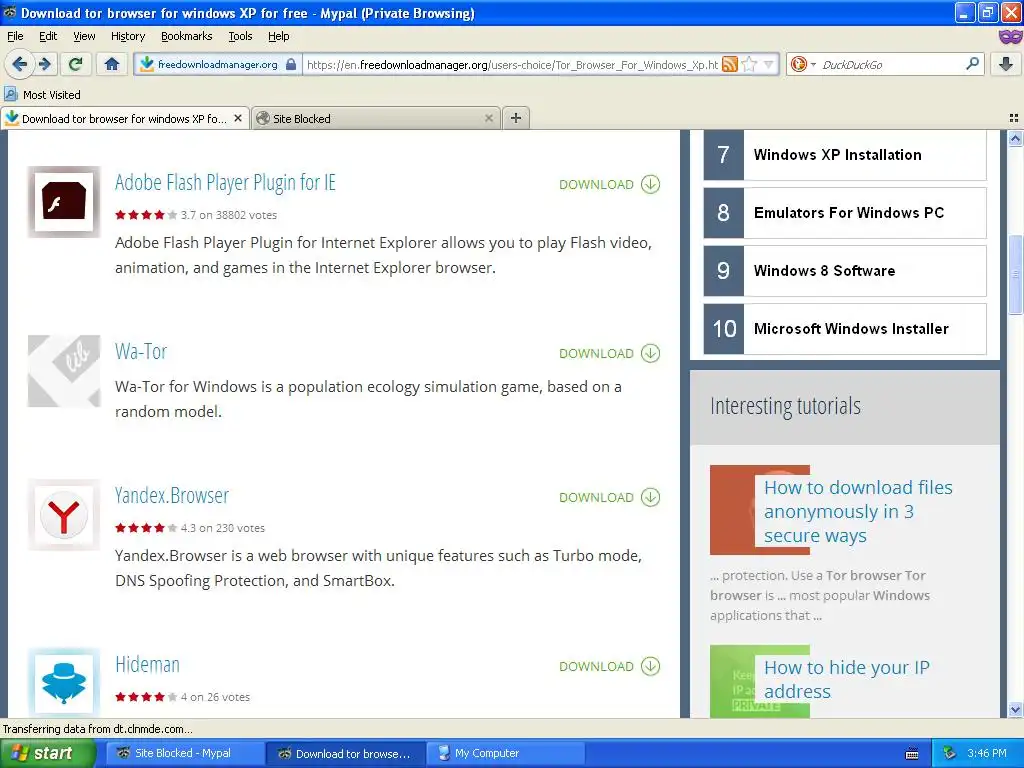Screen dimensions: 1024x768
Task: Click the page scrollbar up arrow
Action: (x=1015, y=138)
